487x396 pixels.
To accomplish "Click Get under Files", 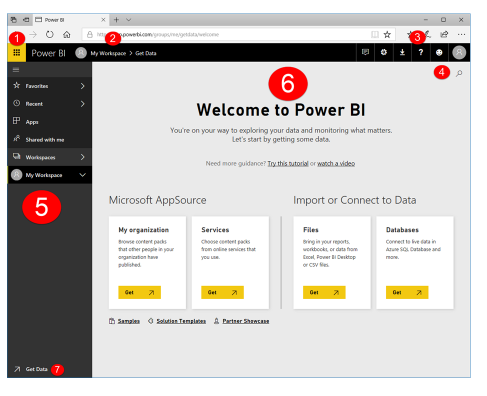I will (324, 292).
